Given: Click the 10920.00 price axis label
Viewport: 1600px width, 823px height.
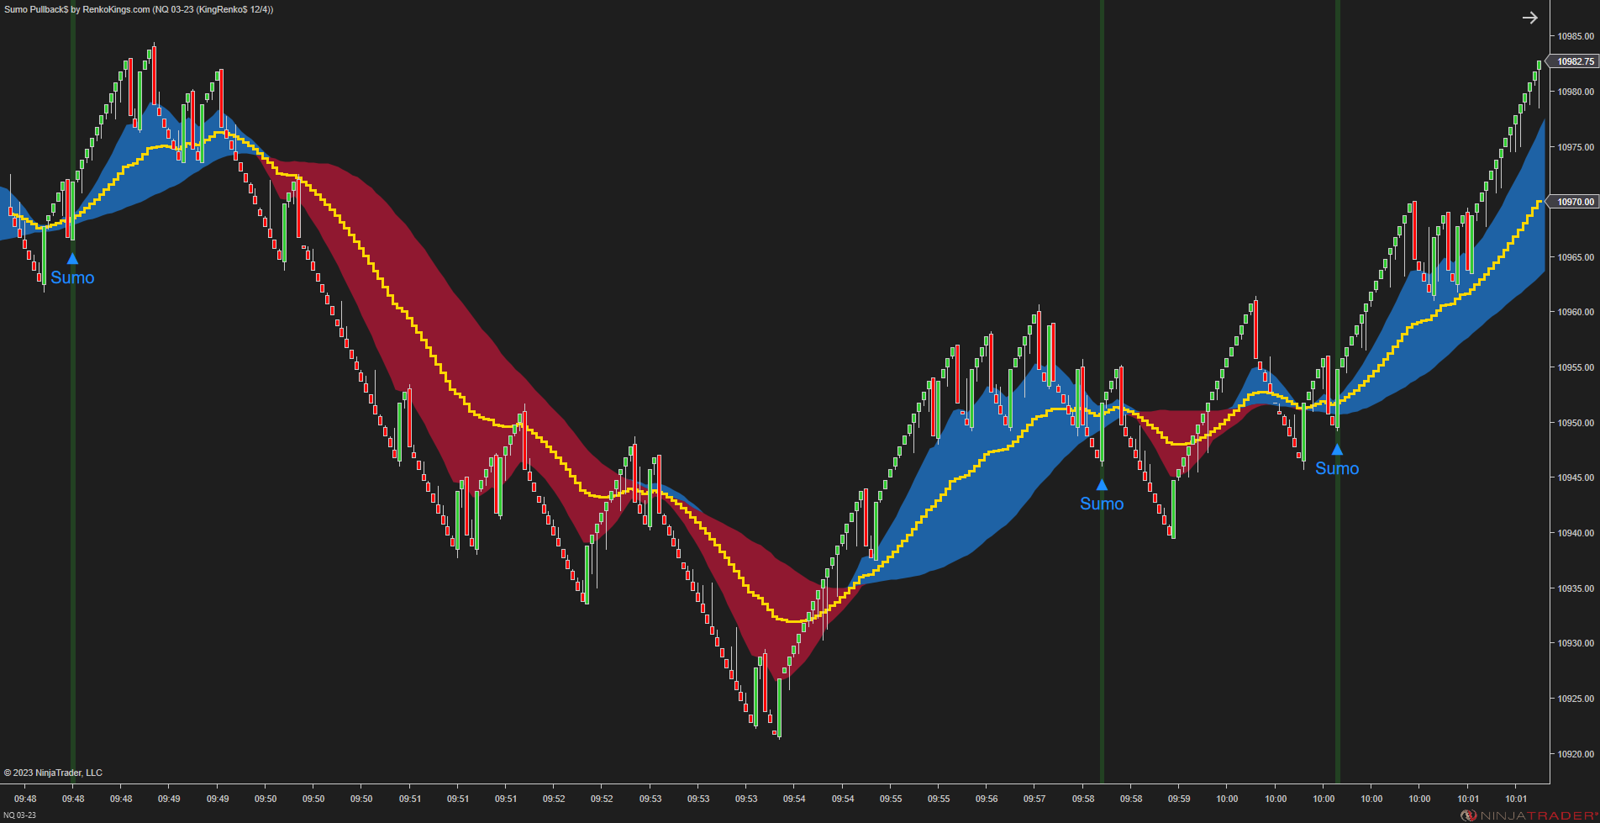Looking at the screenshot, I should (1575, 754).
